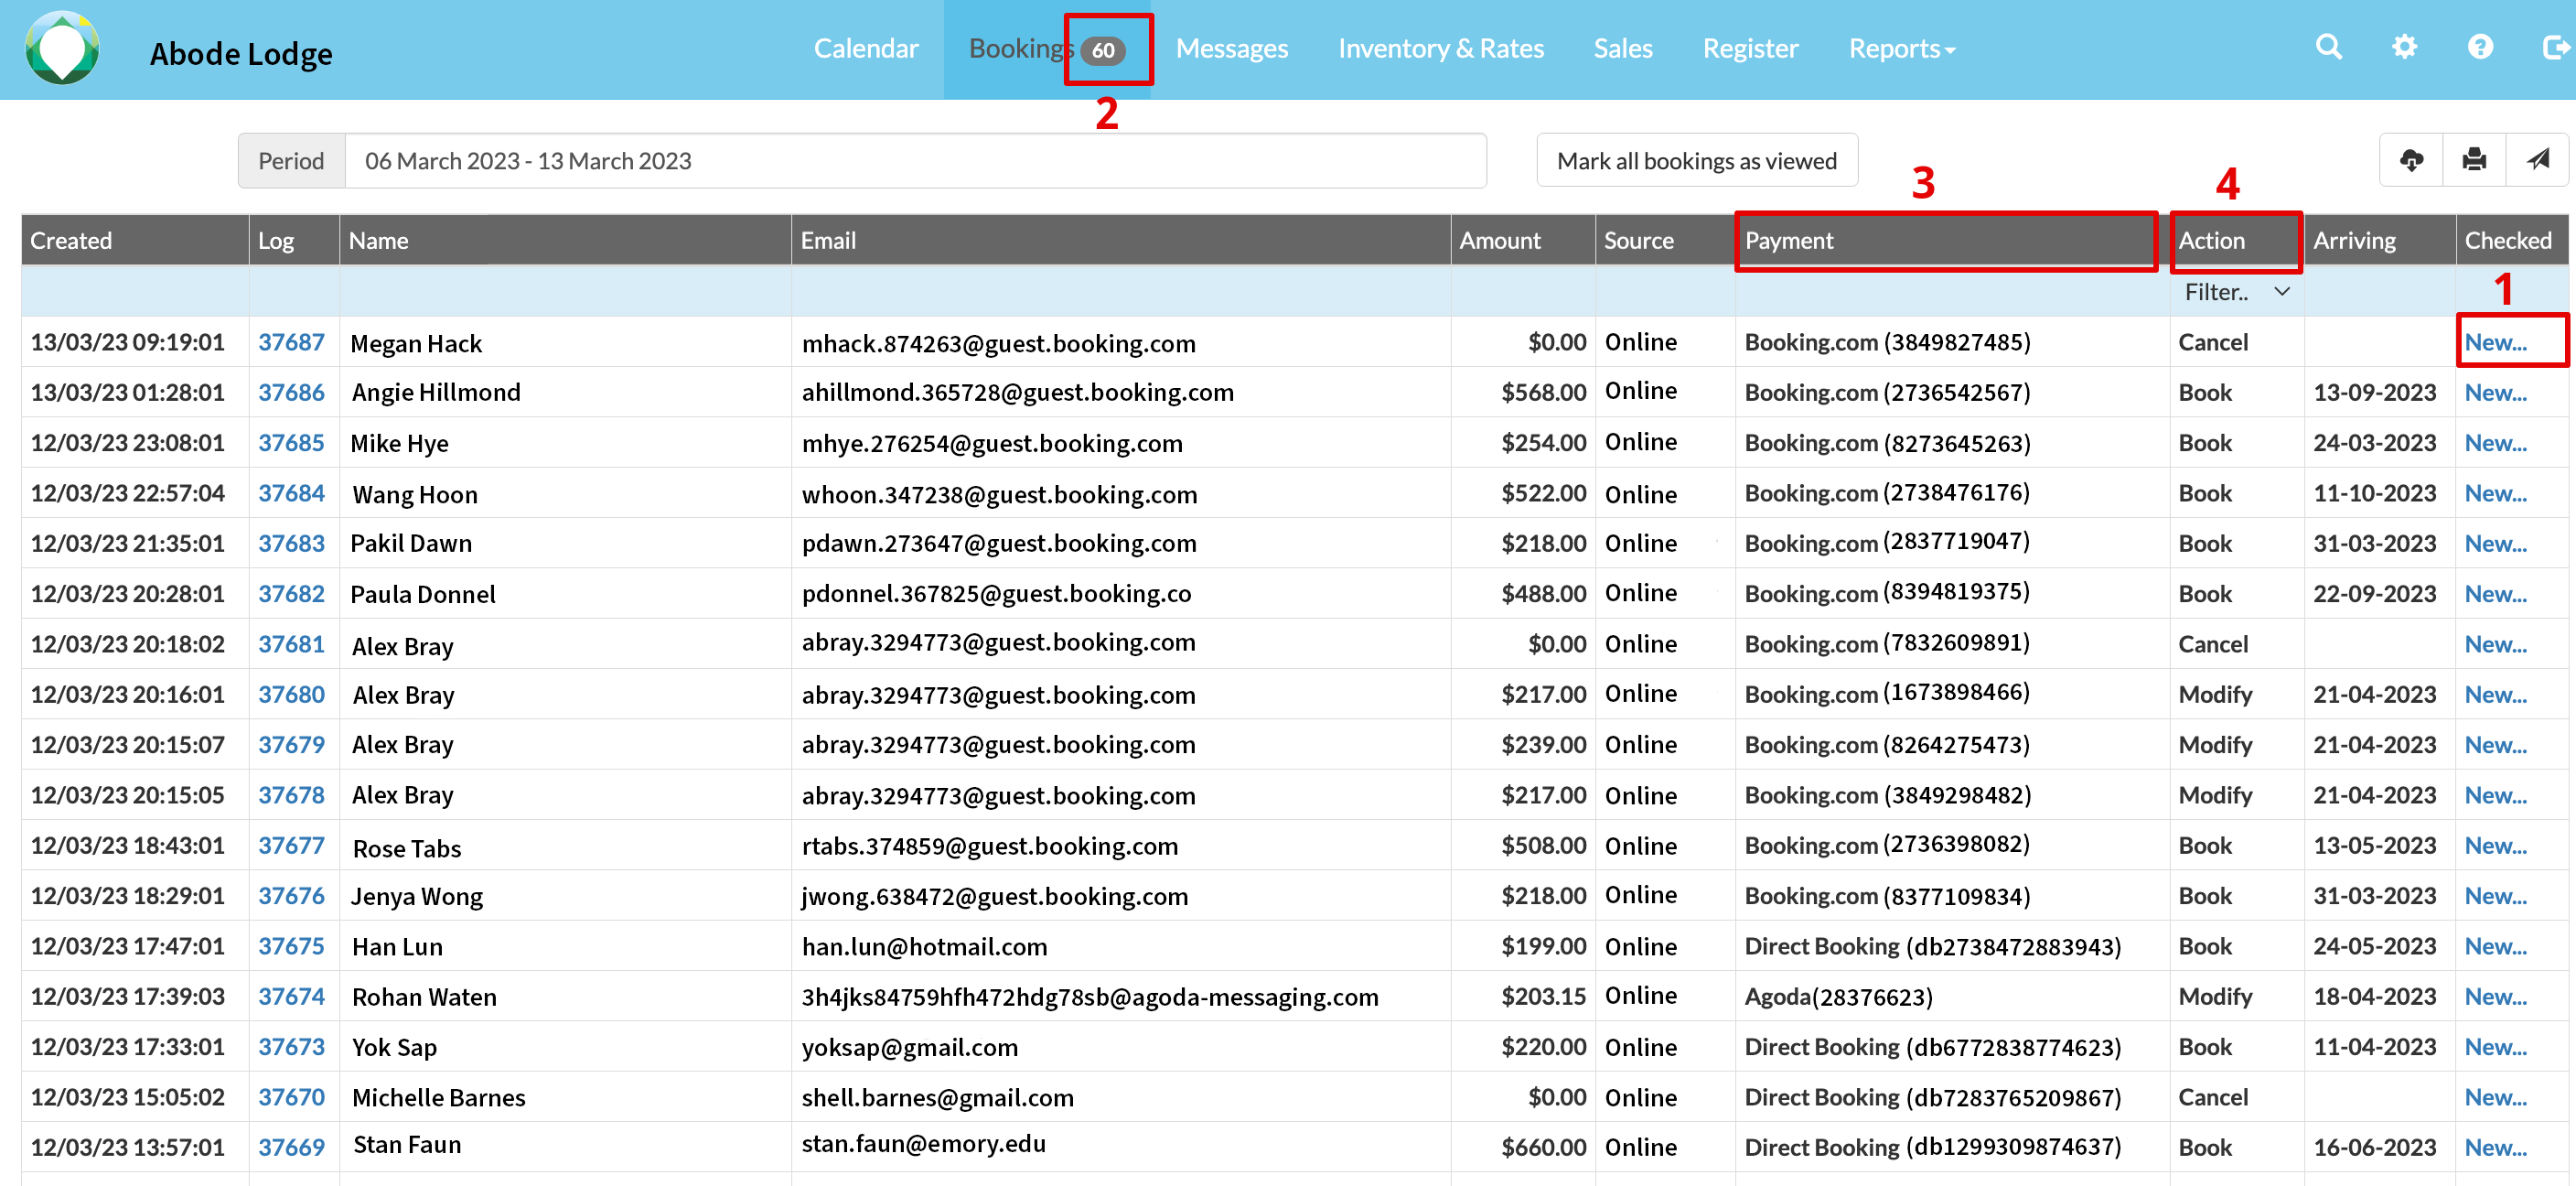The image size is (2576, 1186).
Task: Open log link 37675 for Han Lun
Action: click(x=291, y=946)
